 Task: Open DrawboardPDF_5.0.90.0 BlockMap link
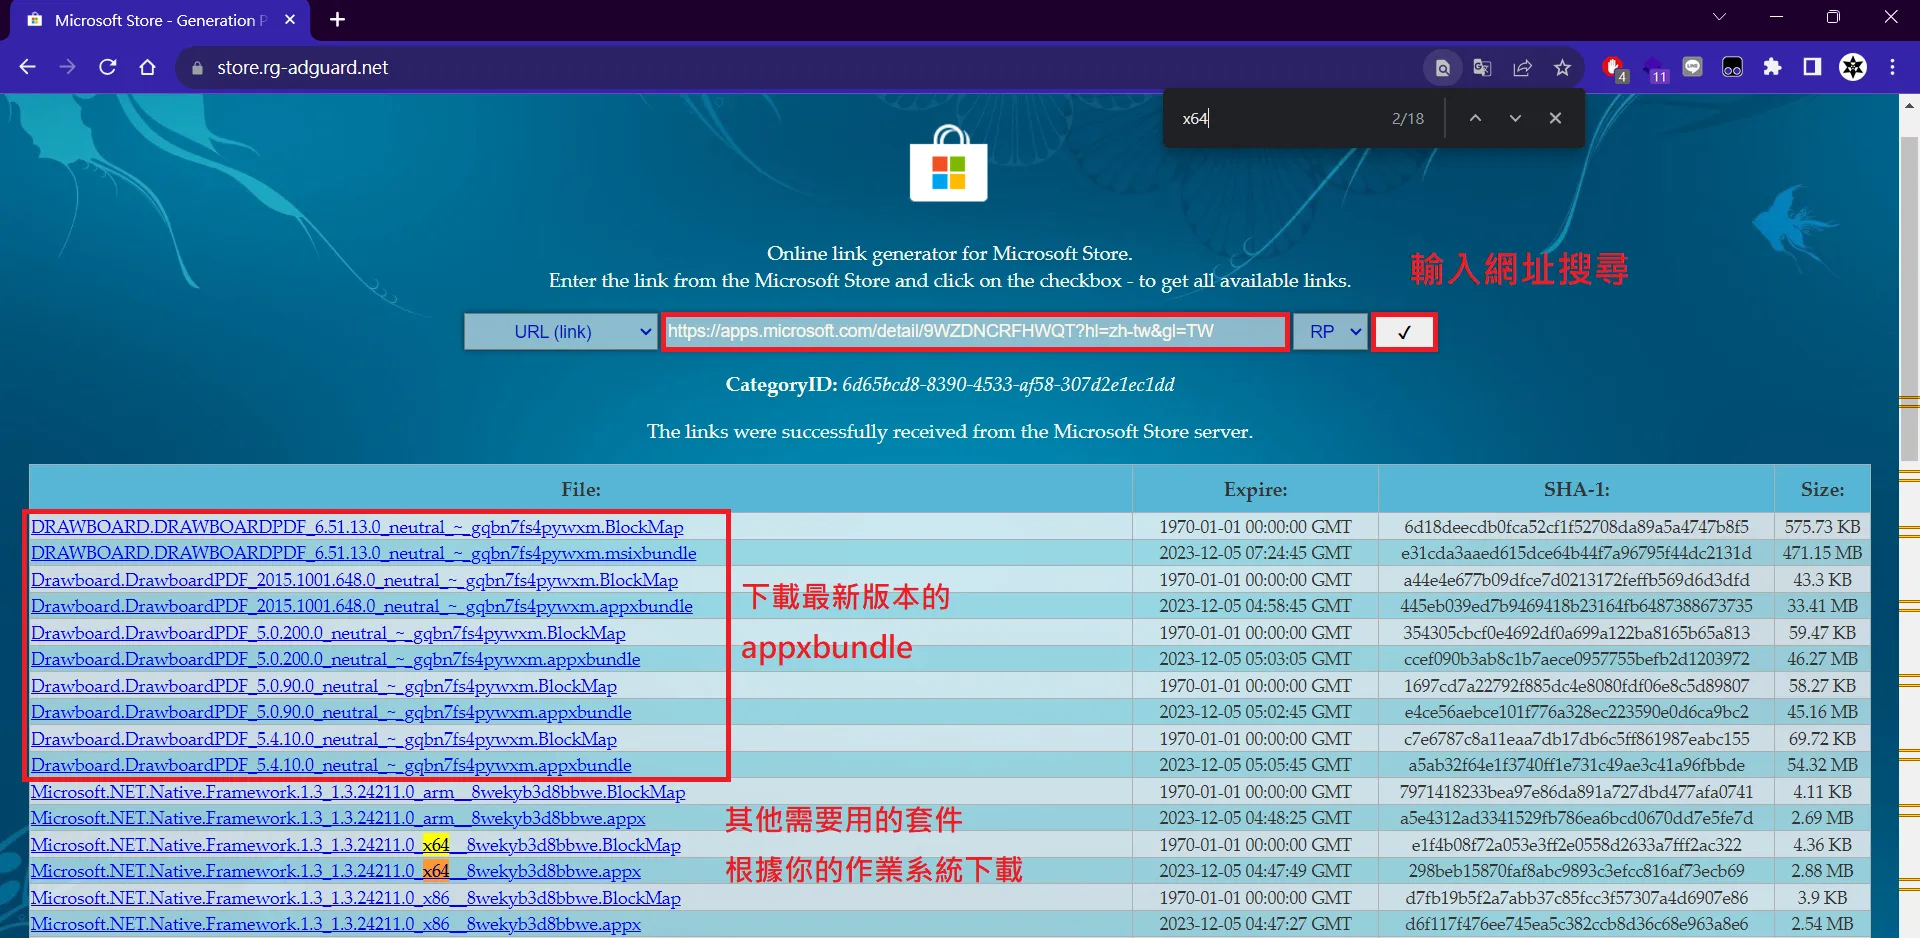click(x=324, y=686)
